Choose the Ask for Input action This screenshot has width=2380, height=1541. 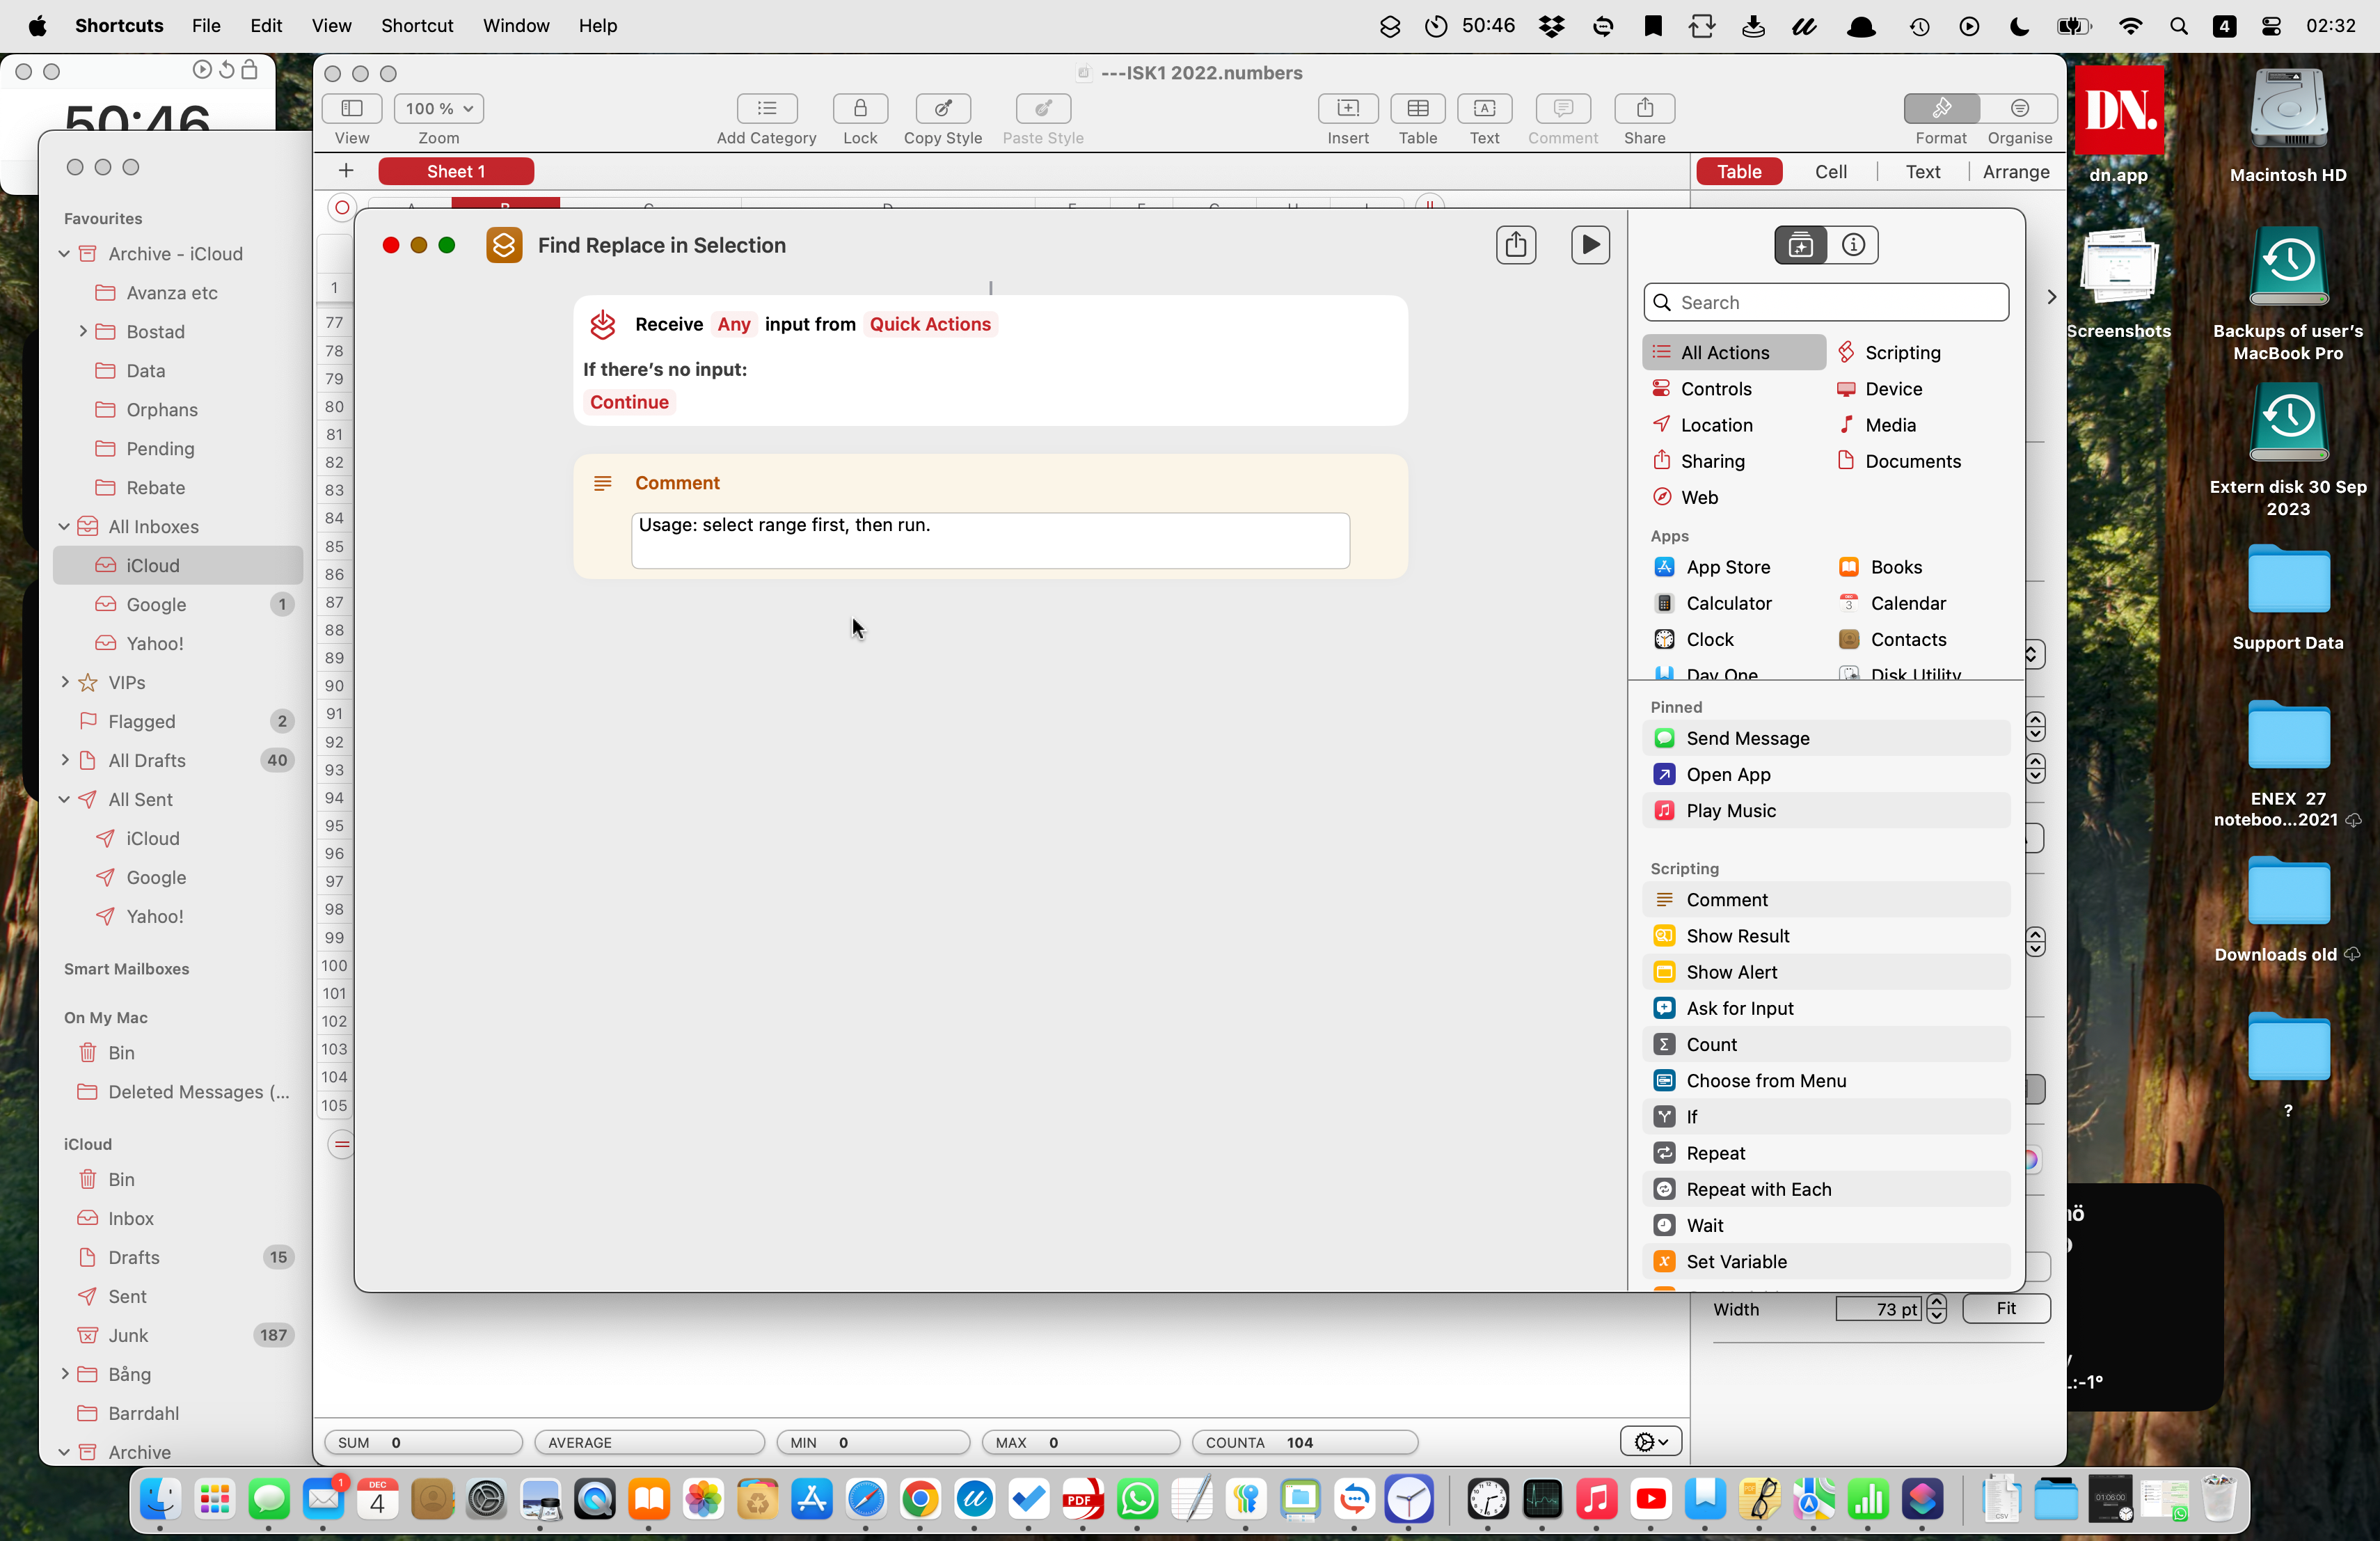(x=1739, y=1008)
